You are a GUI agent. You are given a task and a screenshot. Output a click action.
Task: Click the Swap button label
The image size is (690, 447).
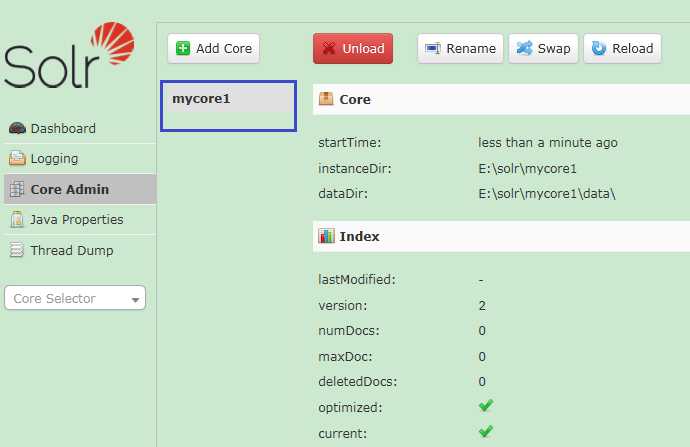point(554,49)
